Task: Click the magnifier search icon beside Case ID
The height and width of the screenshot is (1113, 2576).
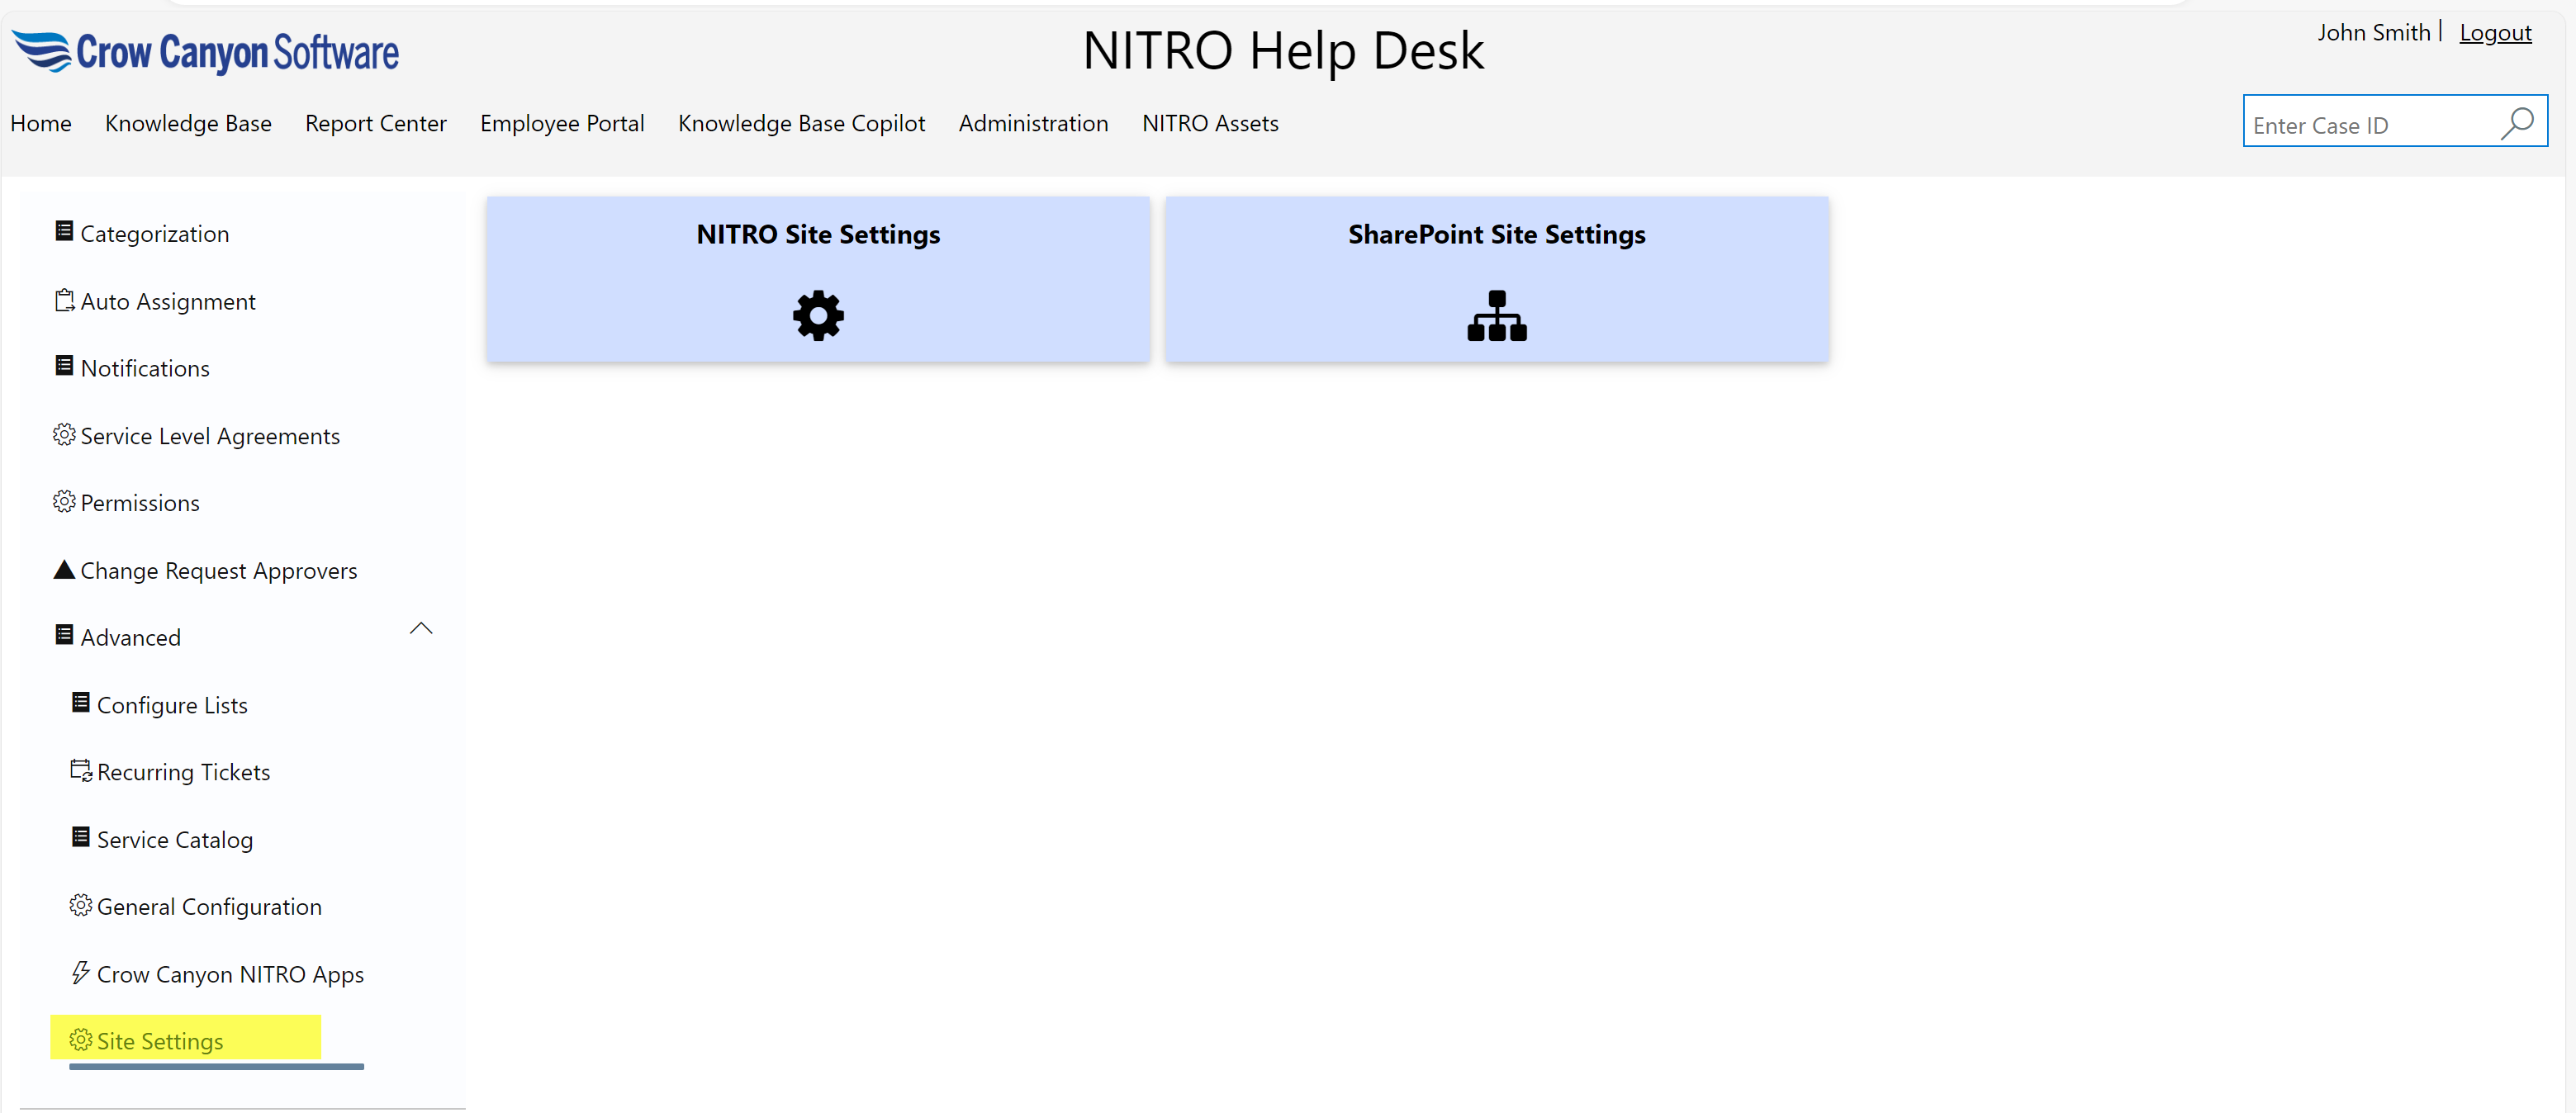Action: coord(2517,123)
